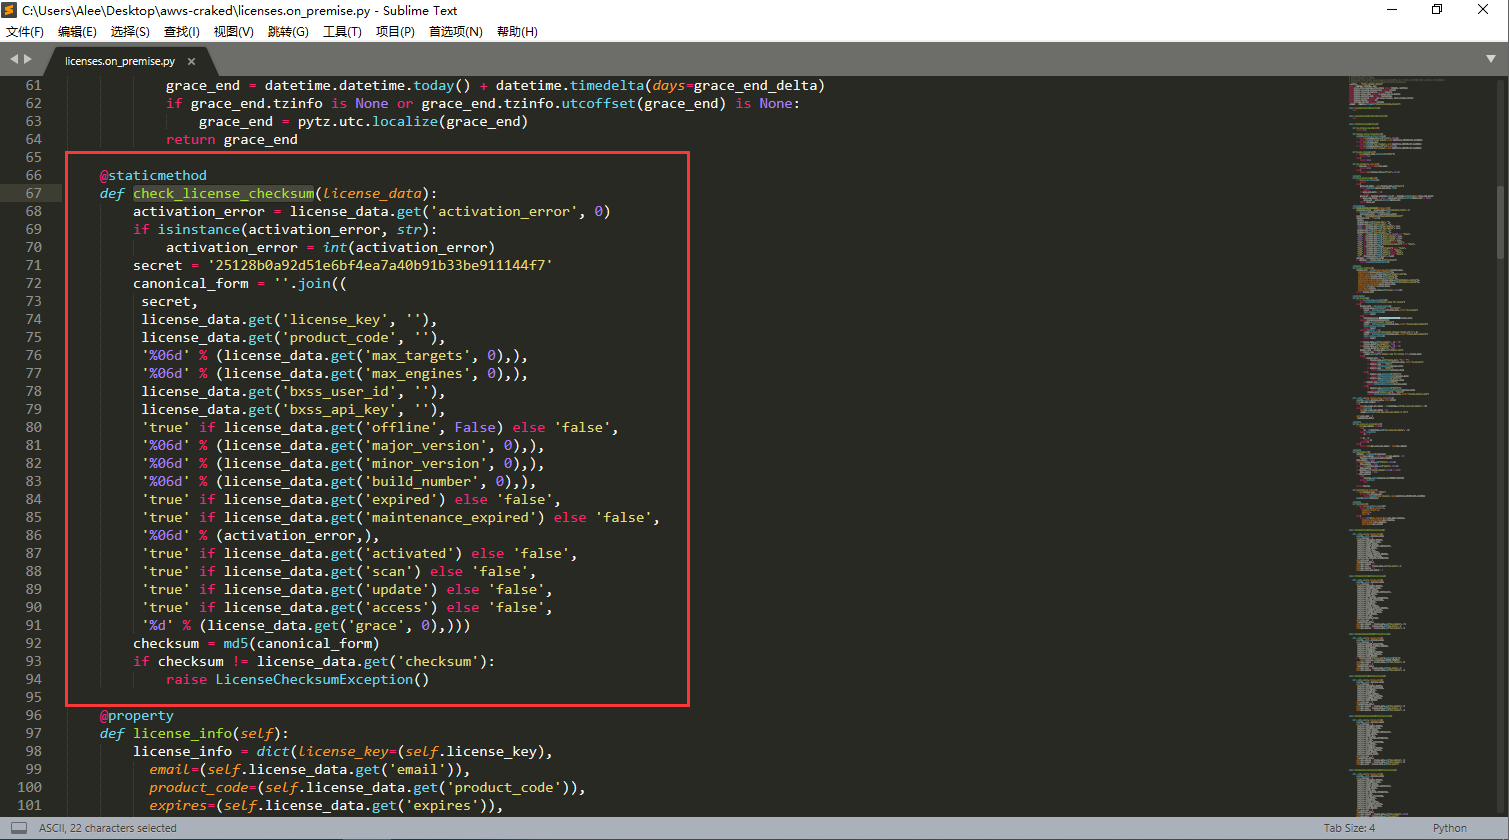The height and width of the screenshot is (840, 1509).
Task: Restore down the Sublime Text window
Action: tap(1437, 10)
